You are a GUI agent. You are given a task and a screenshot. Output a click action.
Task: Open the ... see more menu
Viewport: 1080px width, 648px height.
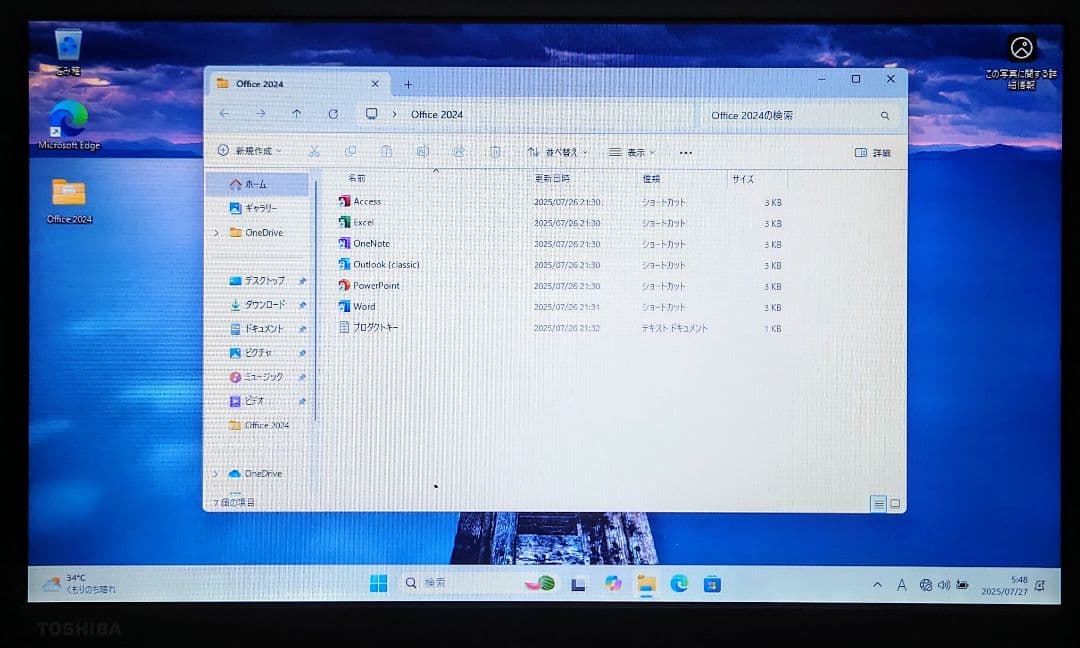686,151
